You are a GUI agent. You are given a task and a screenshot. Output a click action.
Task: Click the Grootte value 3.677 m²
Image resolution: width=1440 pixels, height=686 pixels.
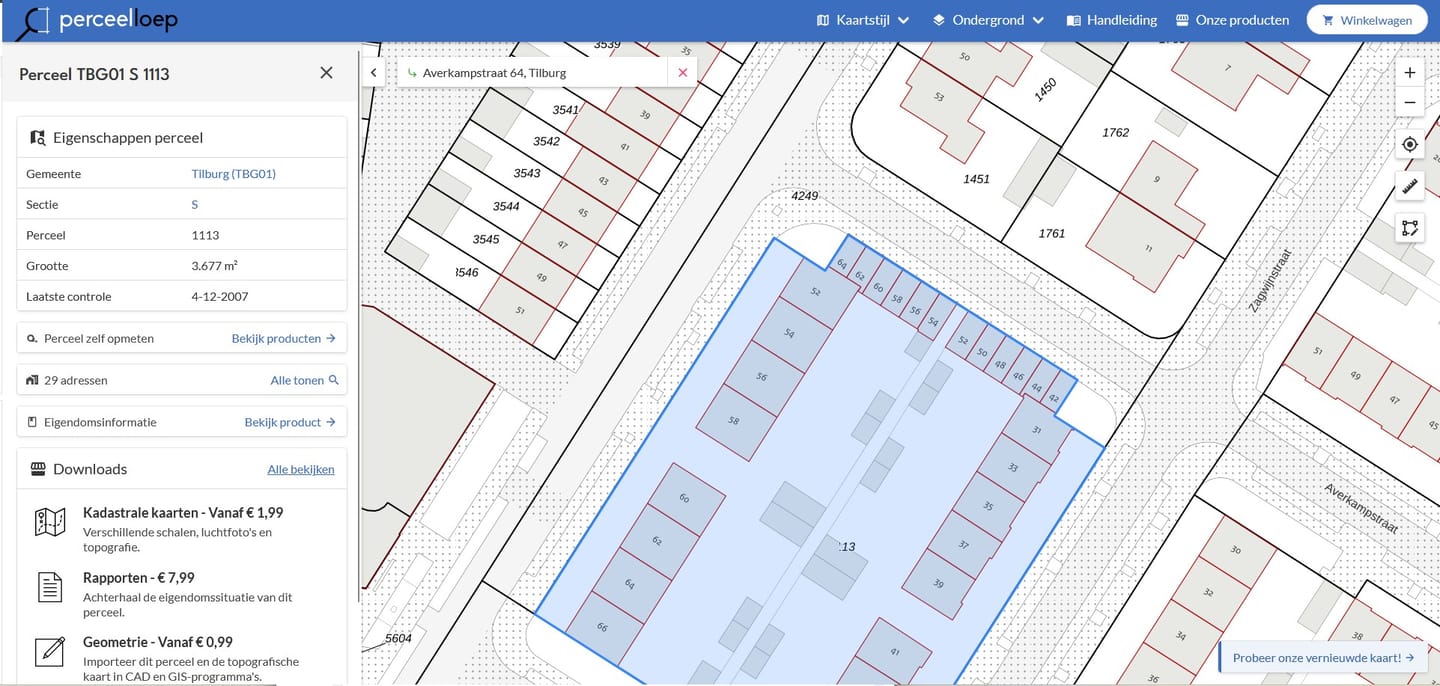pos(215,266)
